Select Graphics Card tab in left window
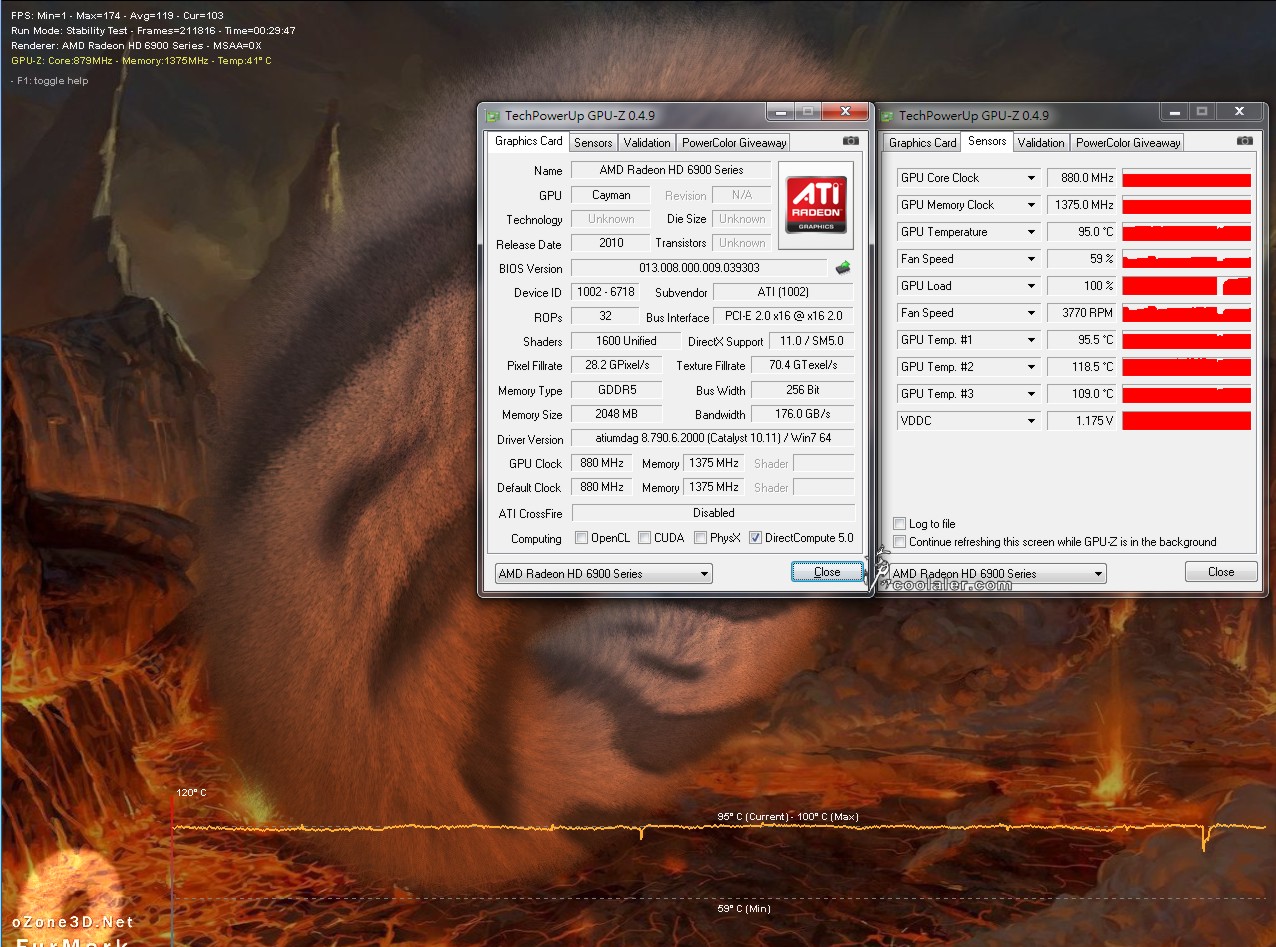 point(528,141)
